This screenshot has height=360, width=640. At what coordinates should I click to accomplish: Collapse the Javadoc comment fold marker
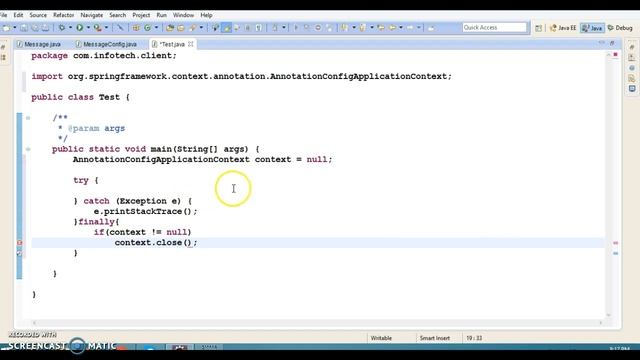[x=28, y=118]
